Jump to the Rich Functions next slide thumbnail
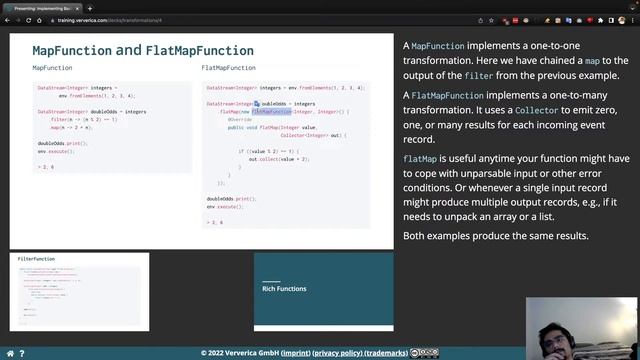This screenshot has height=360, width=640. [x=324, y=292]
